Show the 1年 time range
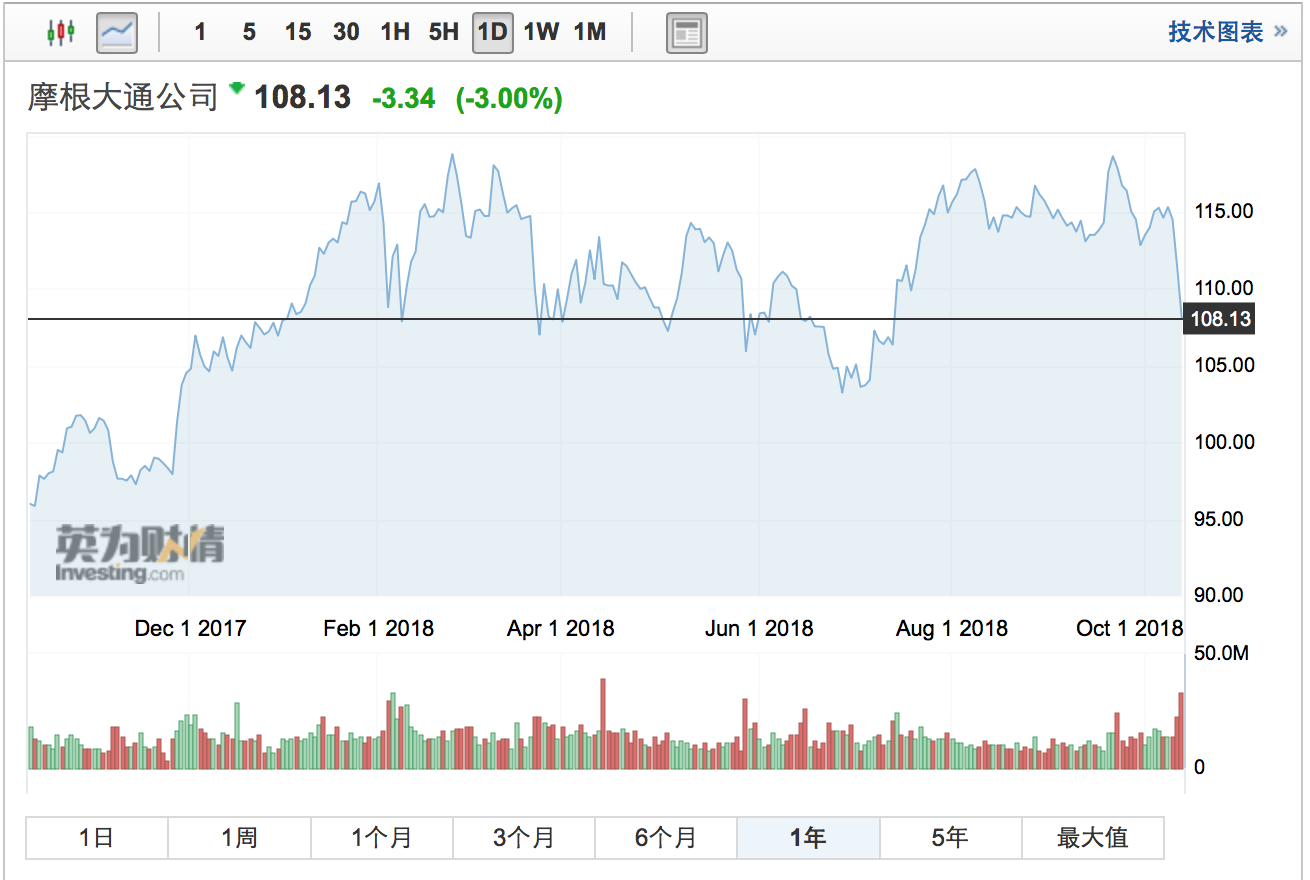This screenshot has width=1310, height=880. click(x=808, y=838)
